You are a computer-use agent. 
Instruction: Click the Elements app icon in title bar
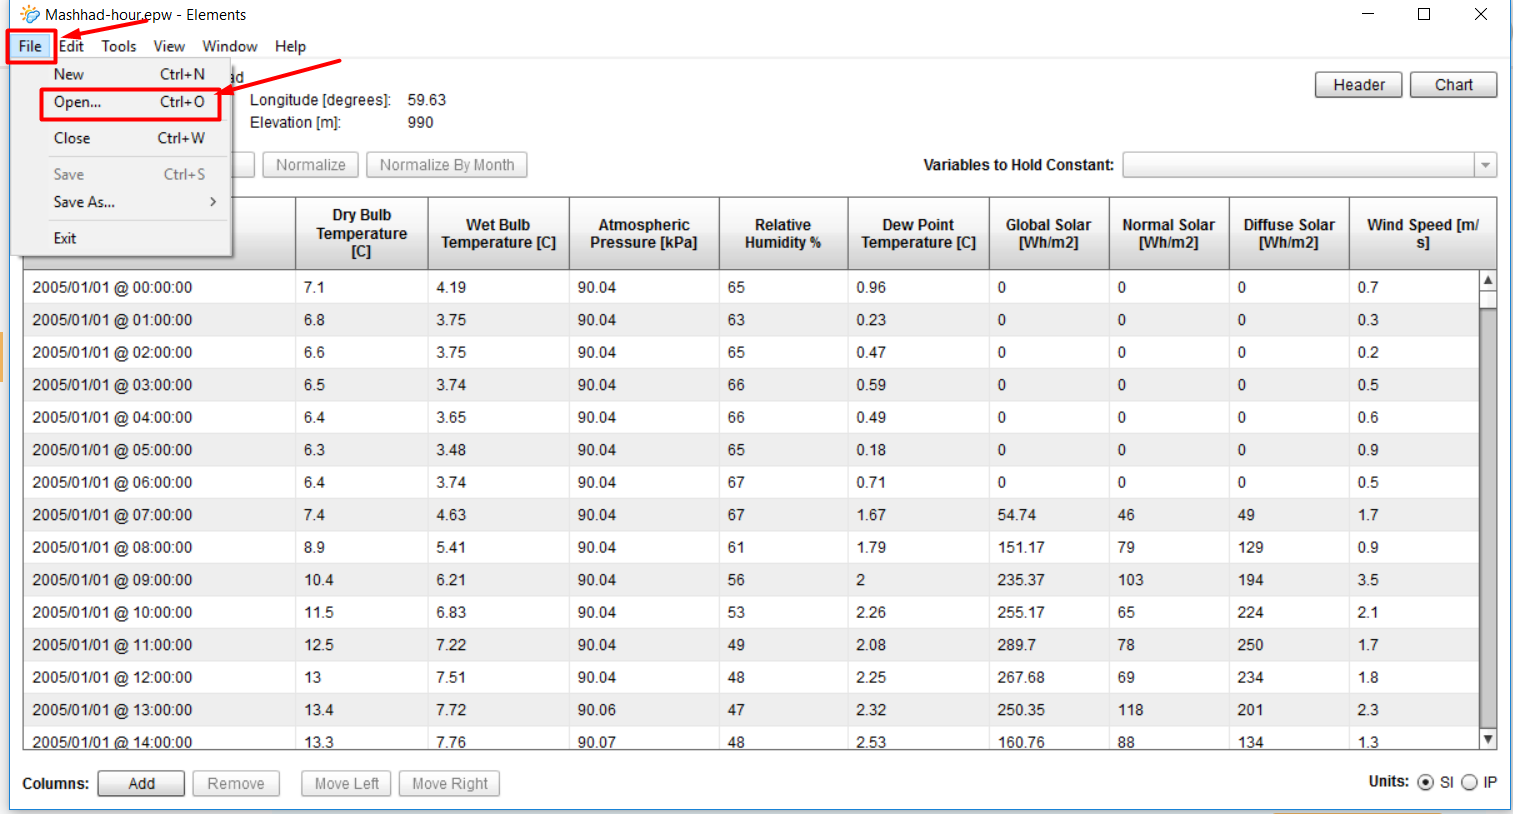pyautogui.click(x=29, y=14)
